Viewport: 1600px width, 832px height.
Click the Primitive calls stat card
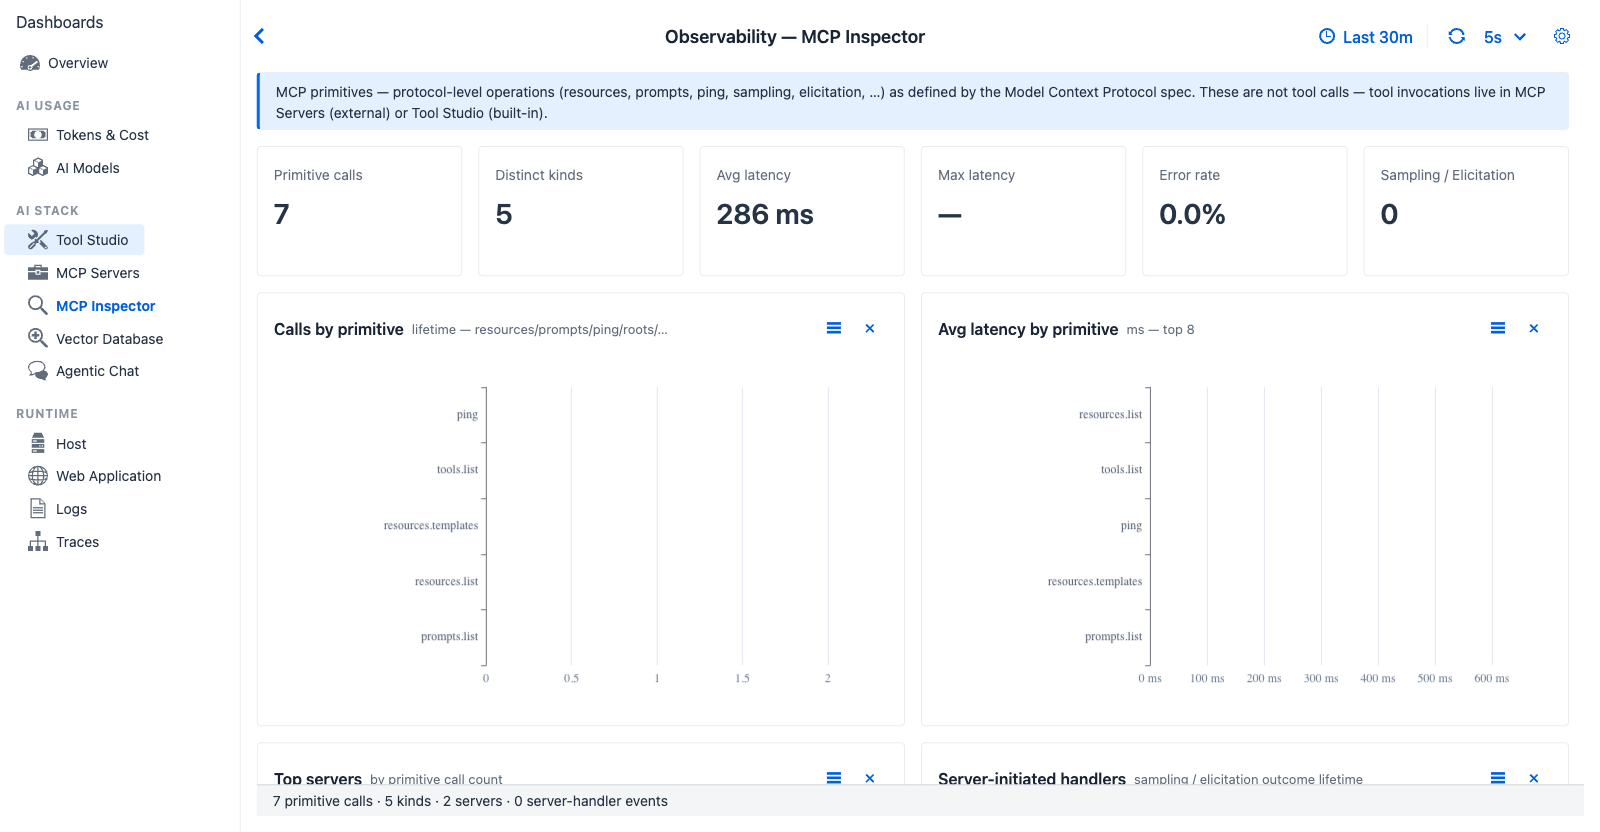(x=360, y=211)
